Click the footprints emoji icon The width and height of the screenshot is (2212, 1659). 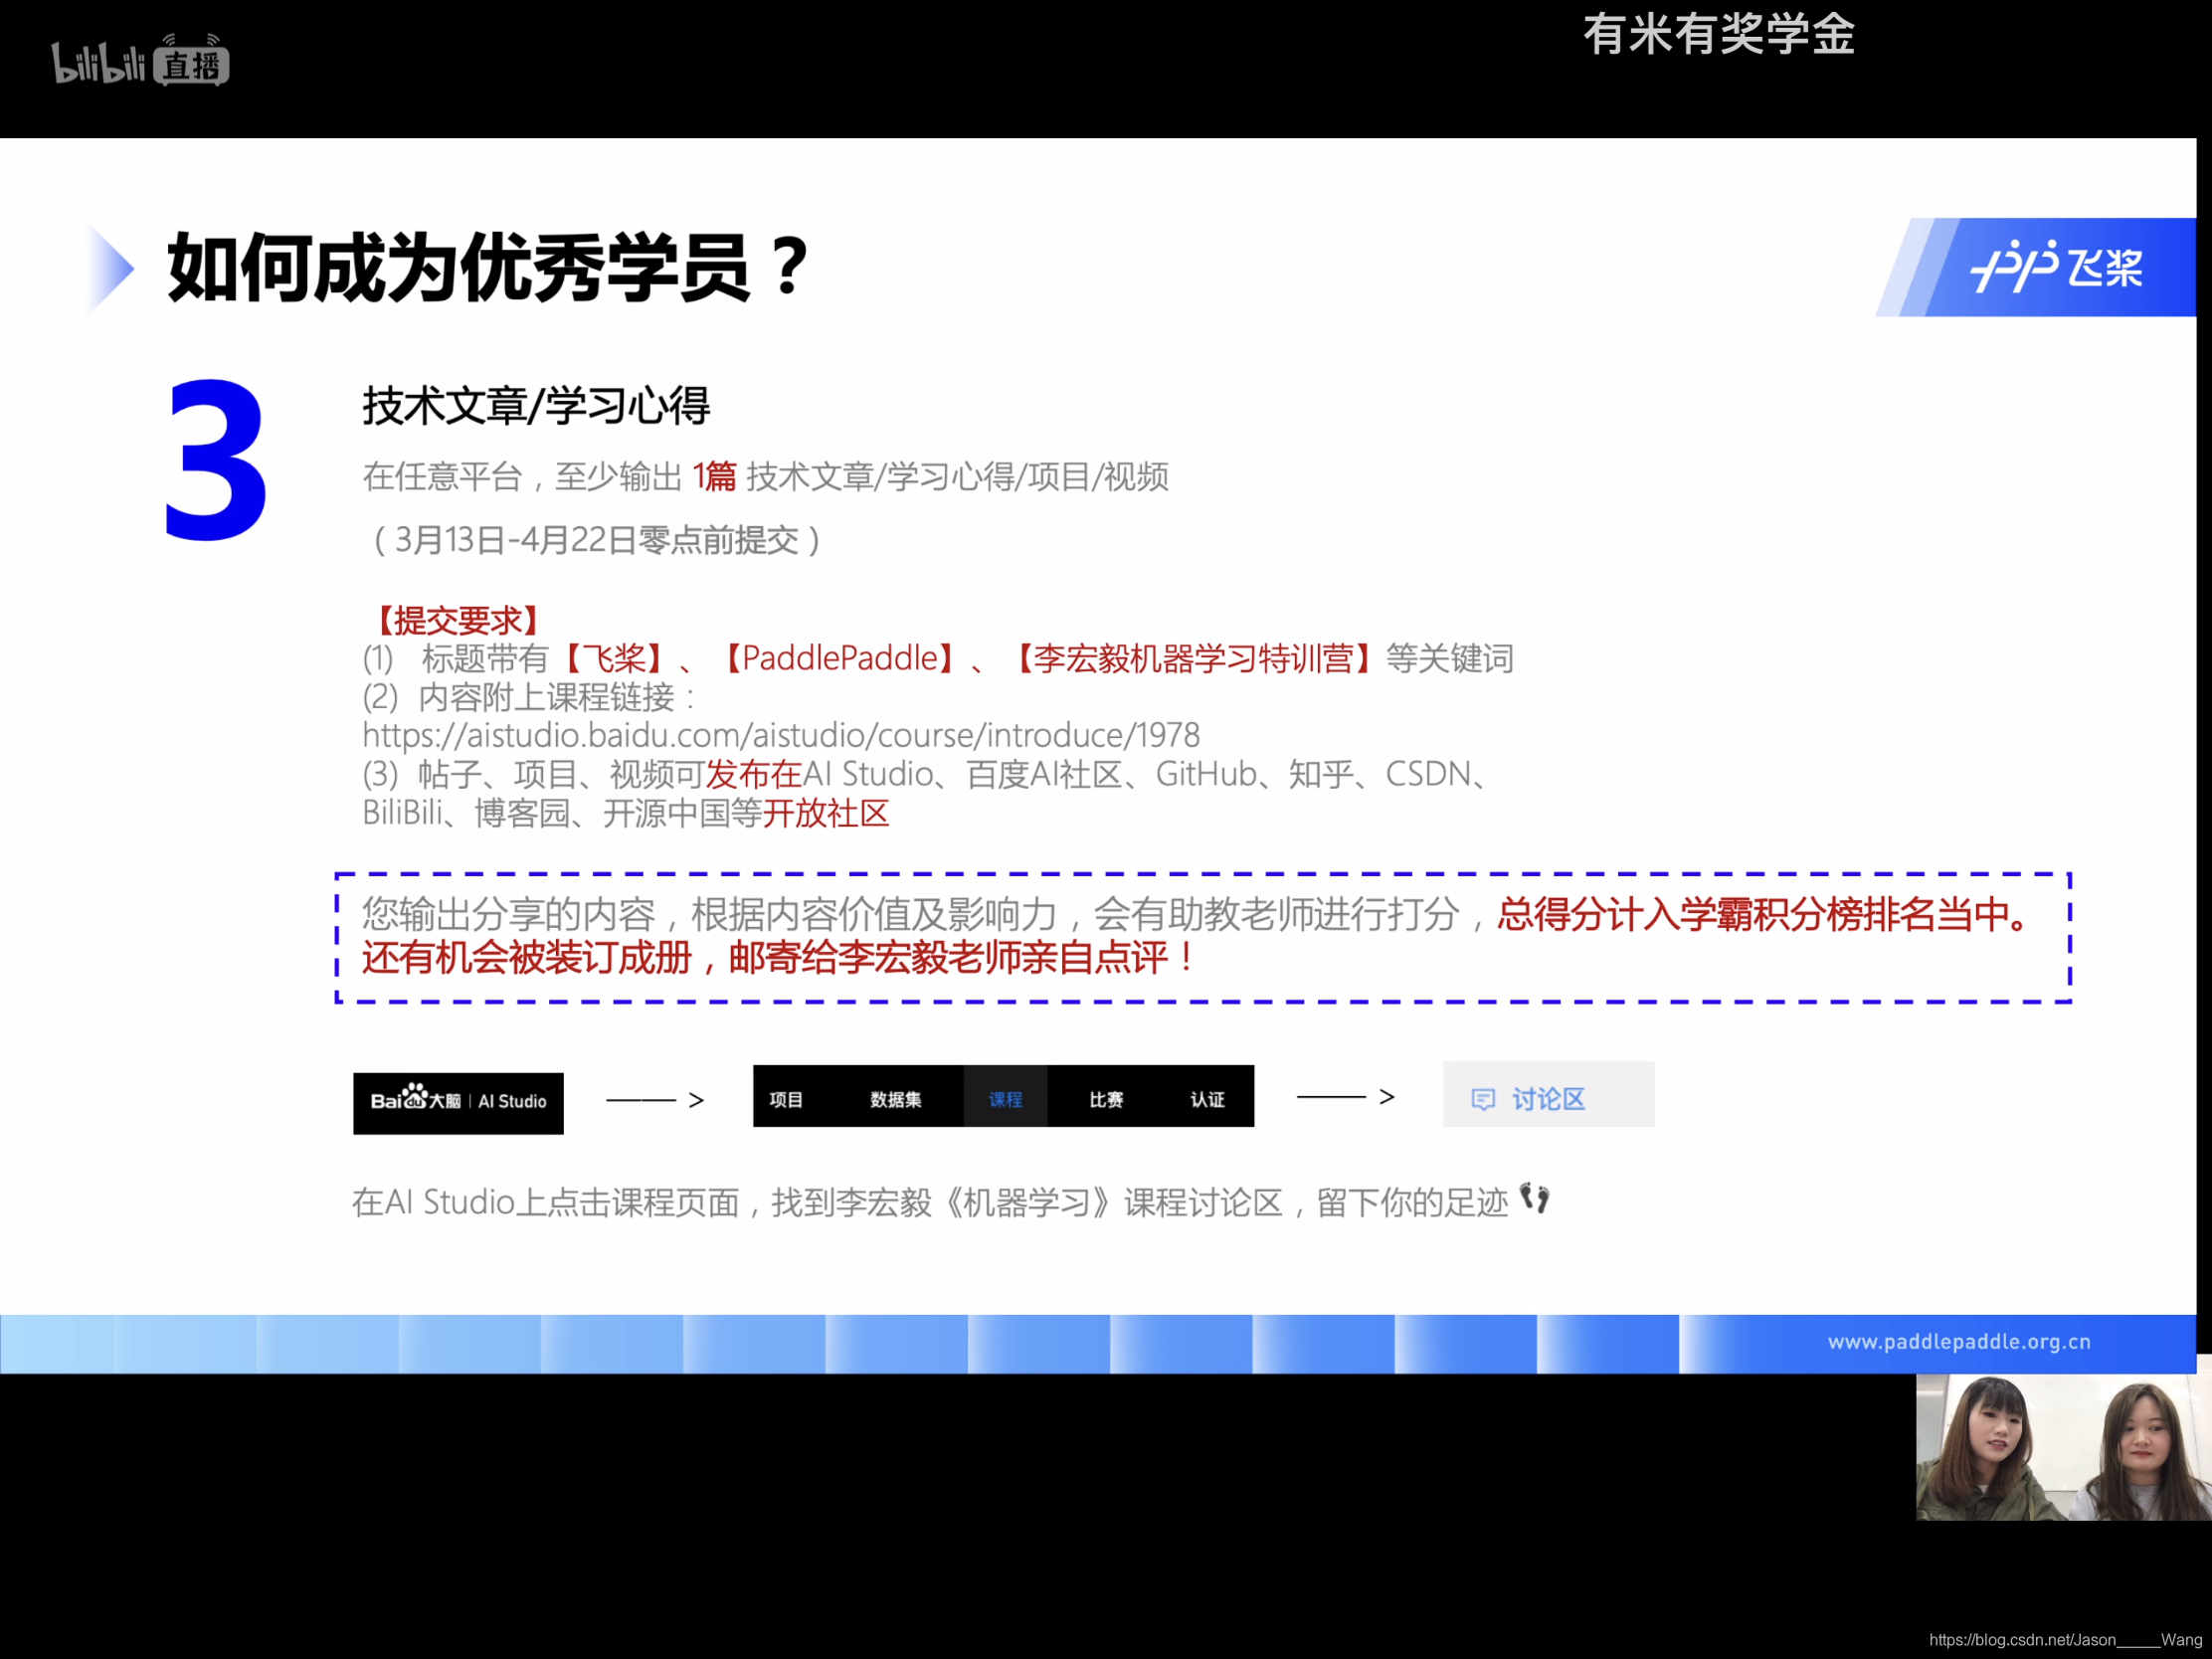[x=1534, y=1198]
